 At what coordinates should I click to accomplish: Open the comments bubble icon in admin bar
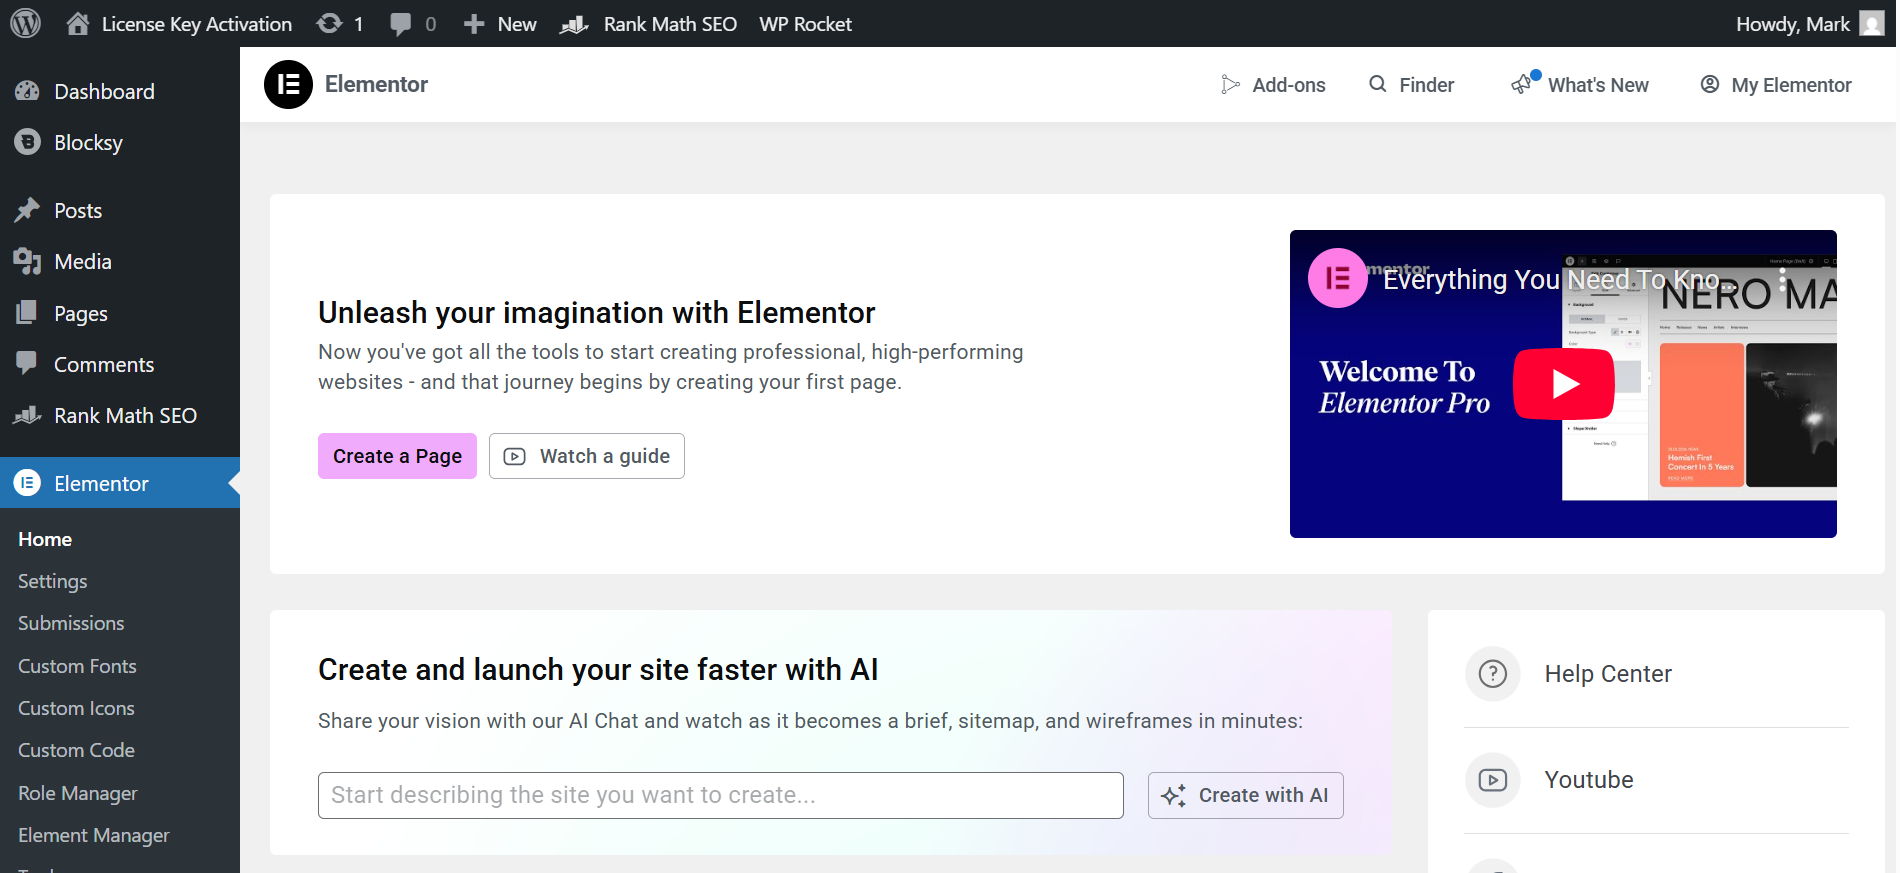click(400, 24)
